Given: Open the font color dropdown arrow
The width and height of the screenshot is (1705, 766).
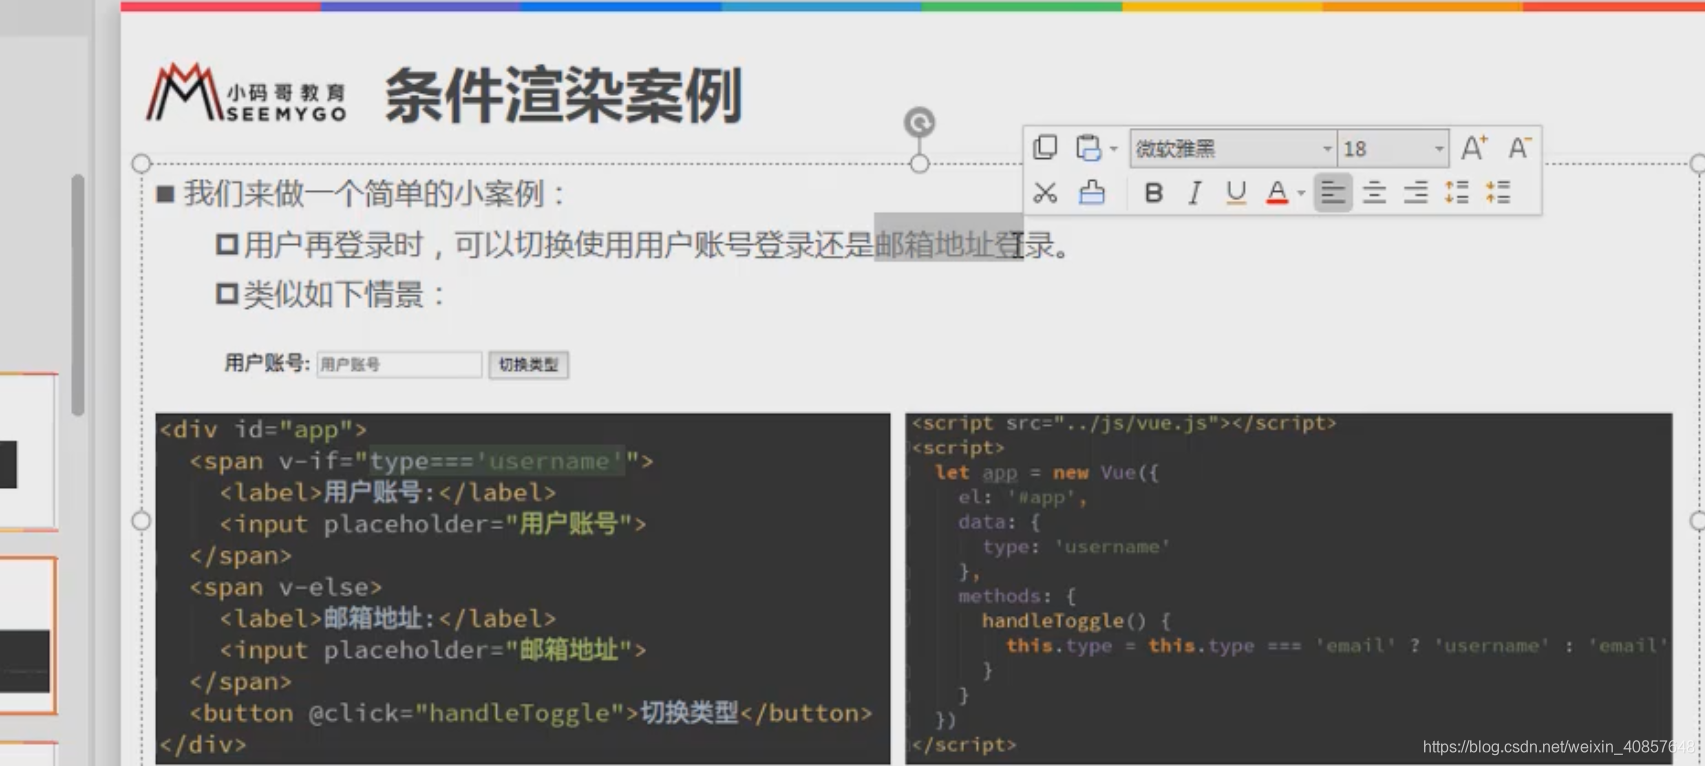Looking at the screenshot, I should coord(1301,193).
